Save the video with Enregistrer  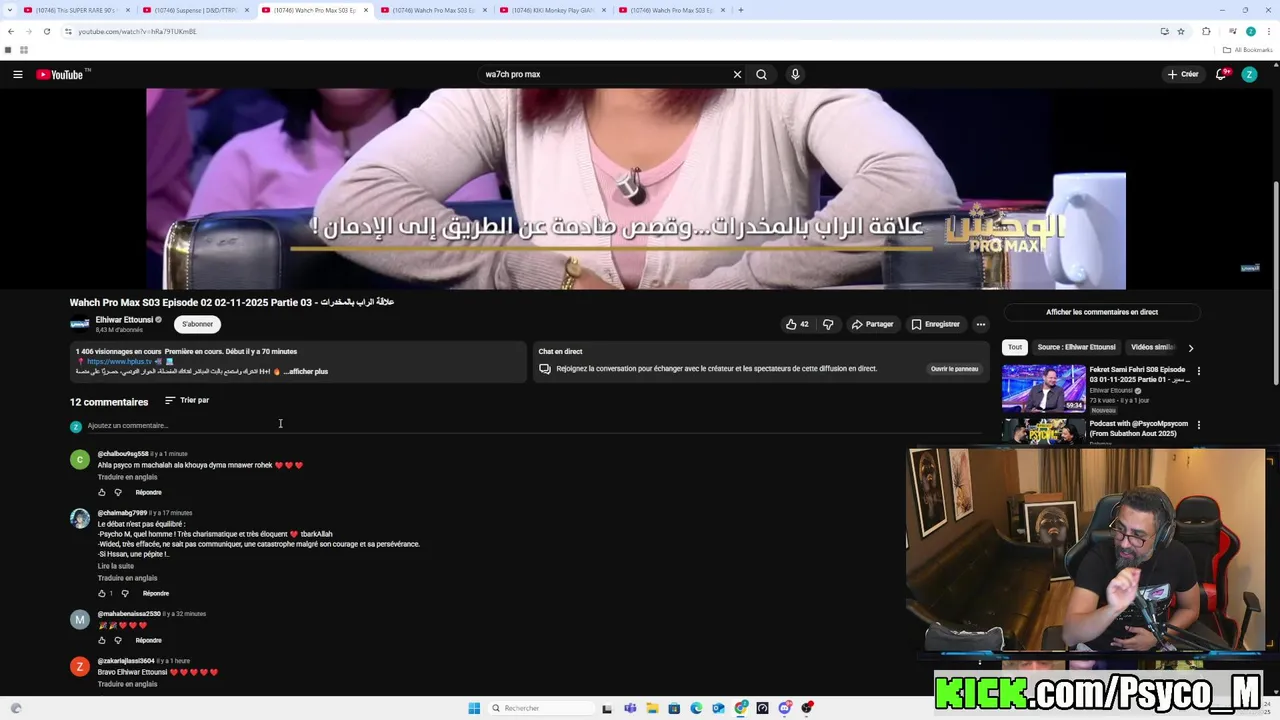[935, 324]
